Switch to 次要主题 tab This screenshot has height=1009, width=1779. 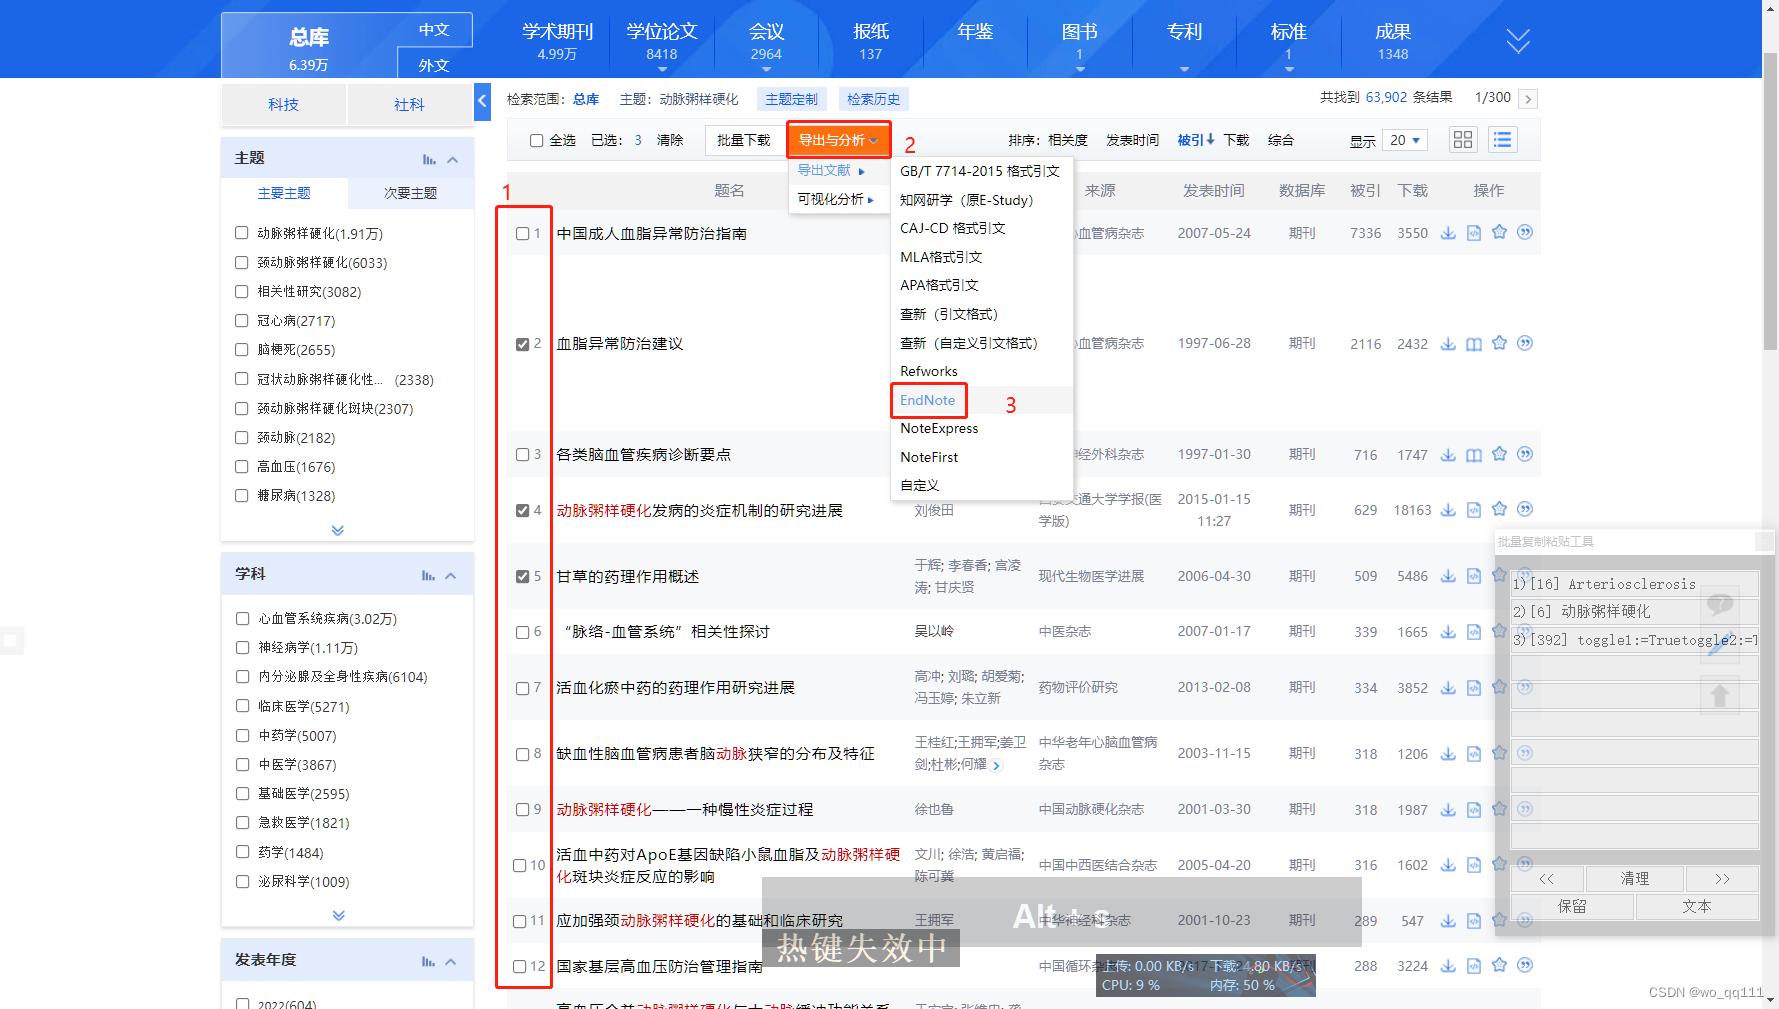point(411,193)
